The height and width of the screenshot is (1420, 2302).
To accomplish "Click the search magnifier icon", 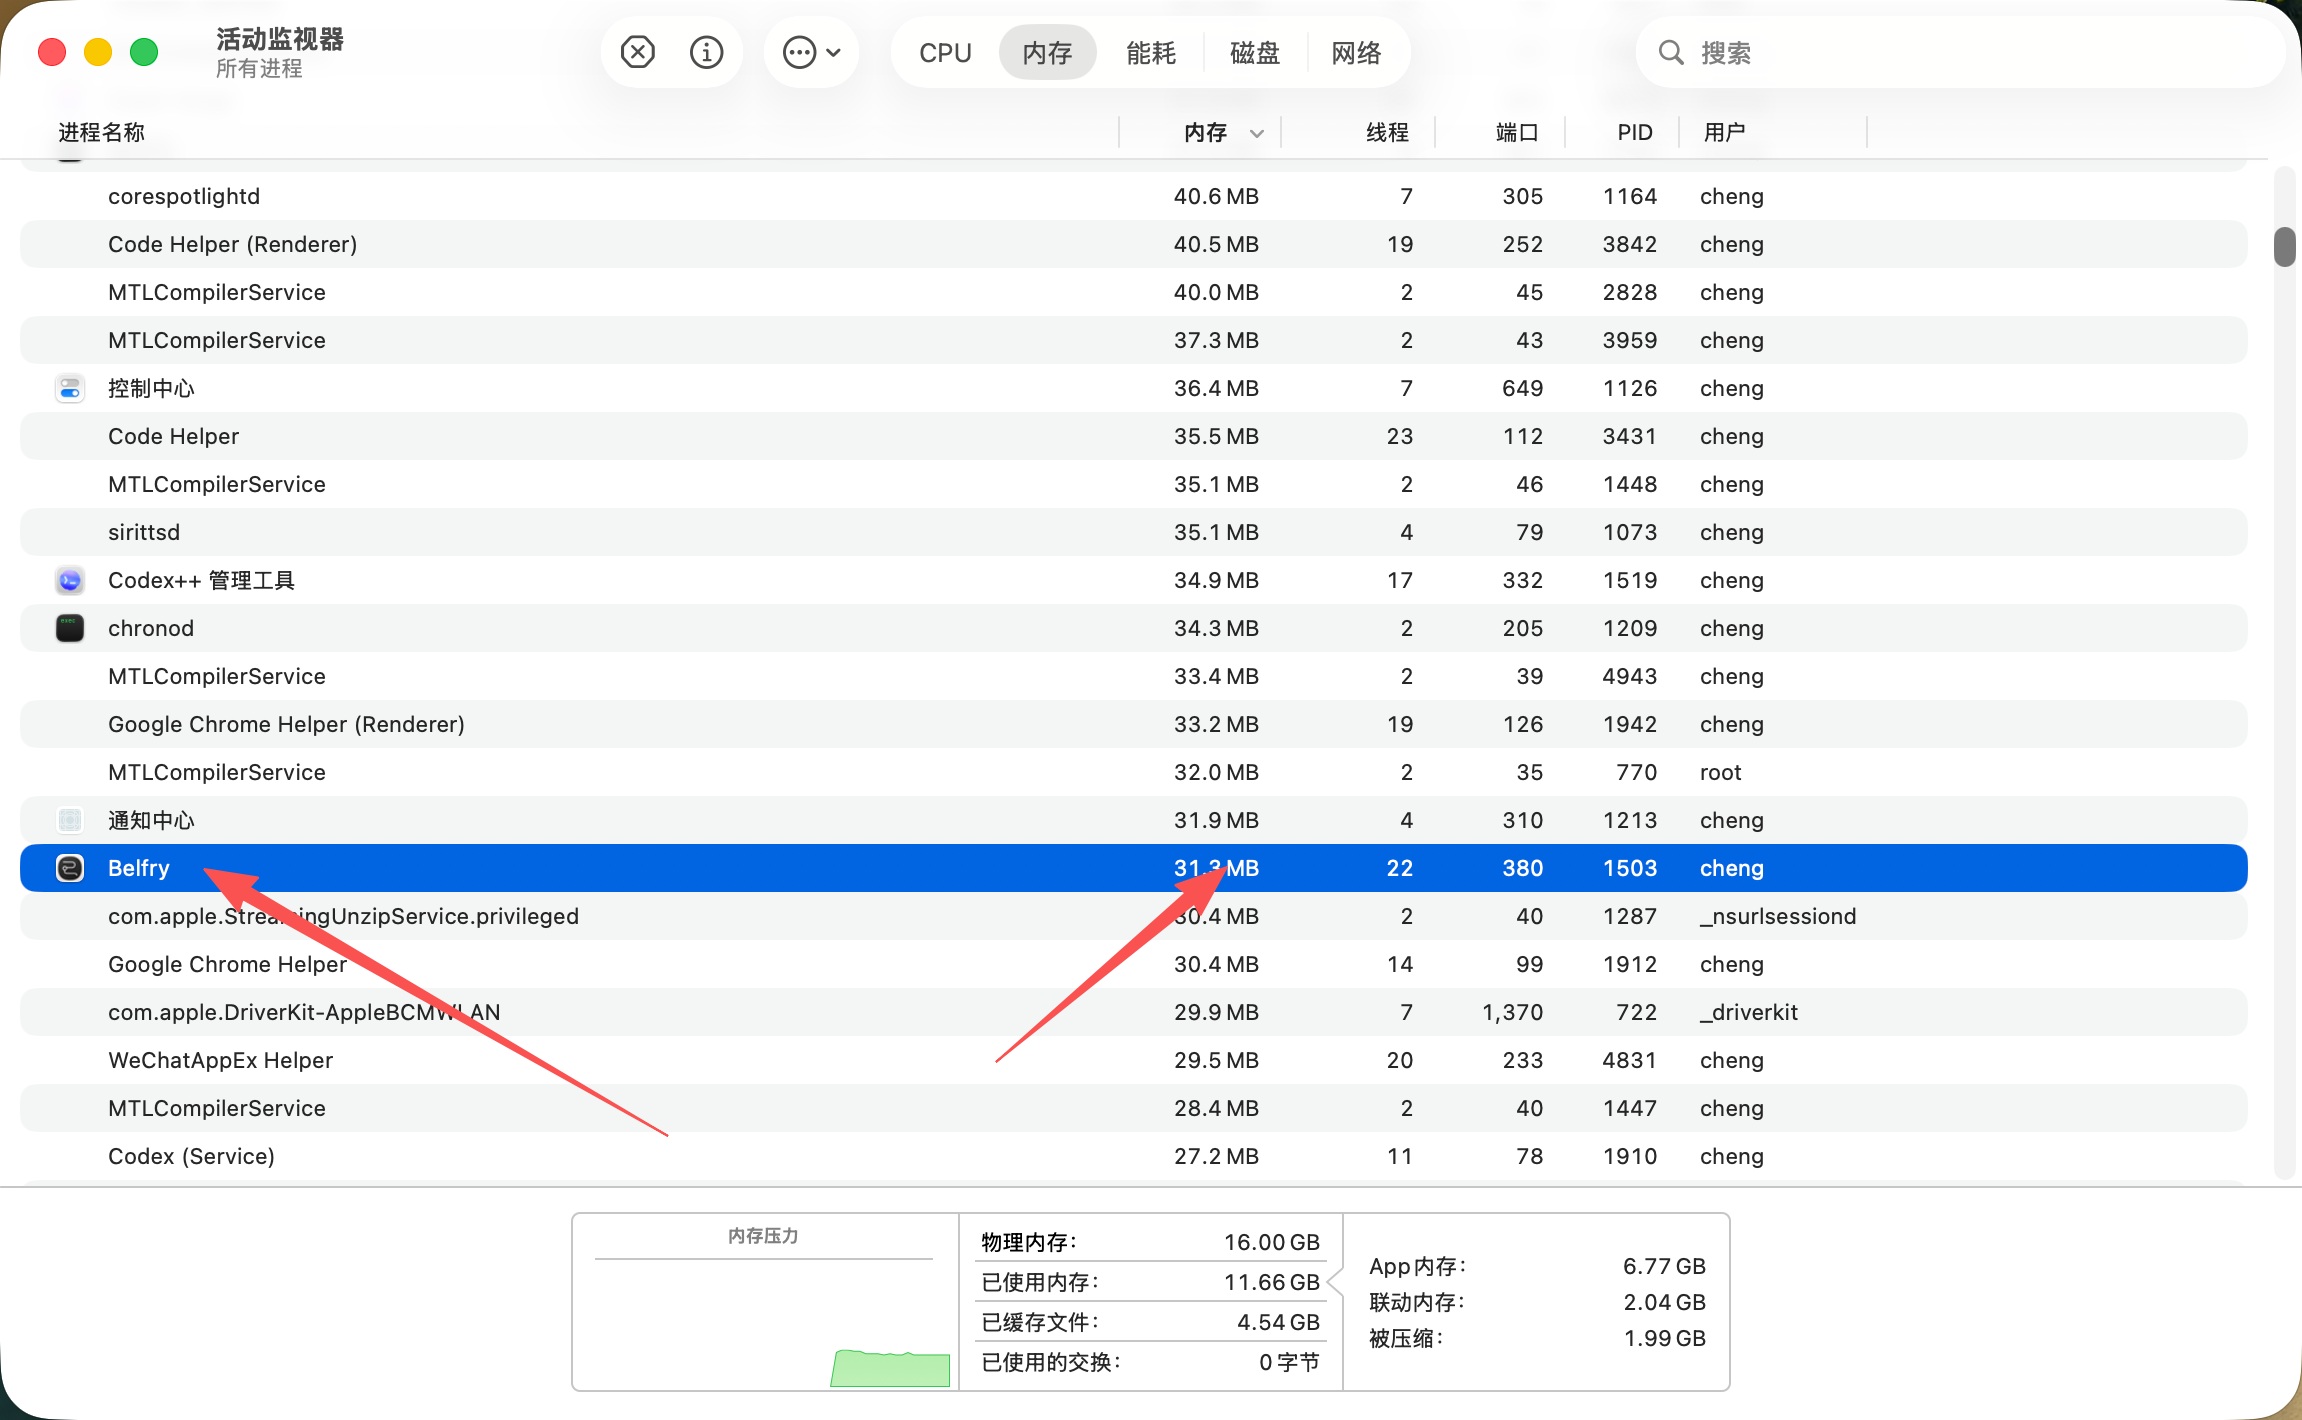I will (1671, 52).
